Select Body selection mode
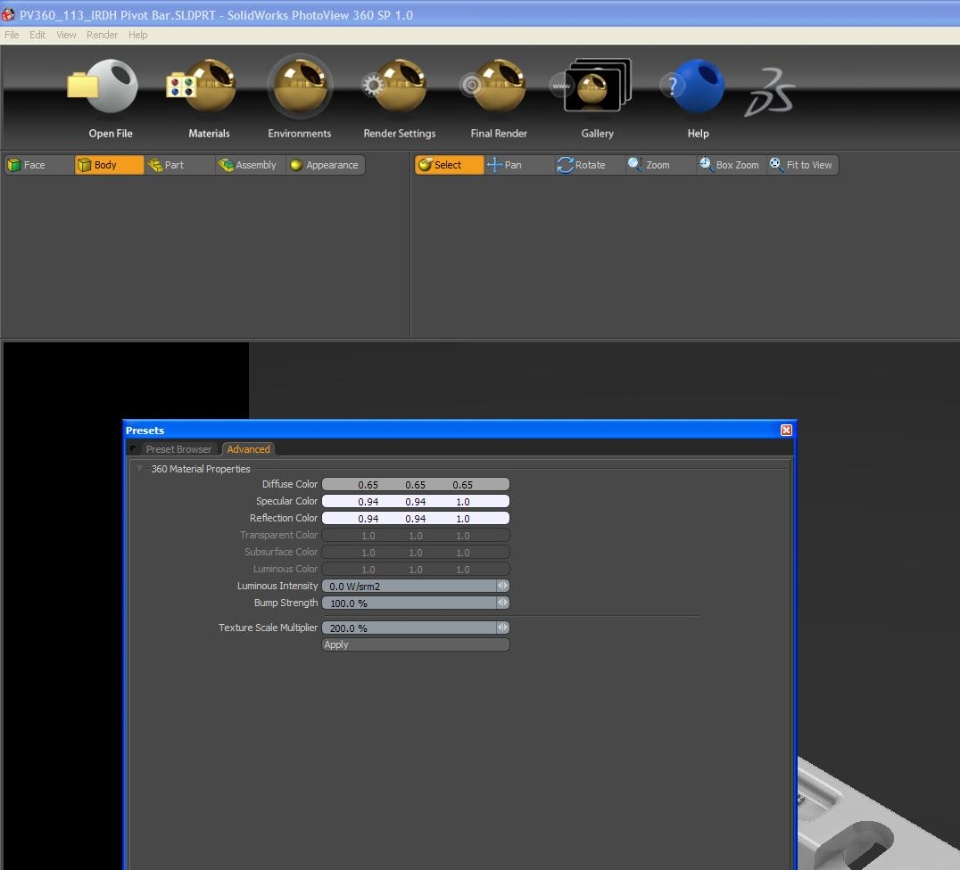This screenshot has width=960, height=870. pos(109,165)
